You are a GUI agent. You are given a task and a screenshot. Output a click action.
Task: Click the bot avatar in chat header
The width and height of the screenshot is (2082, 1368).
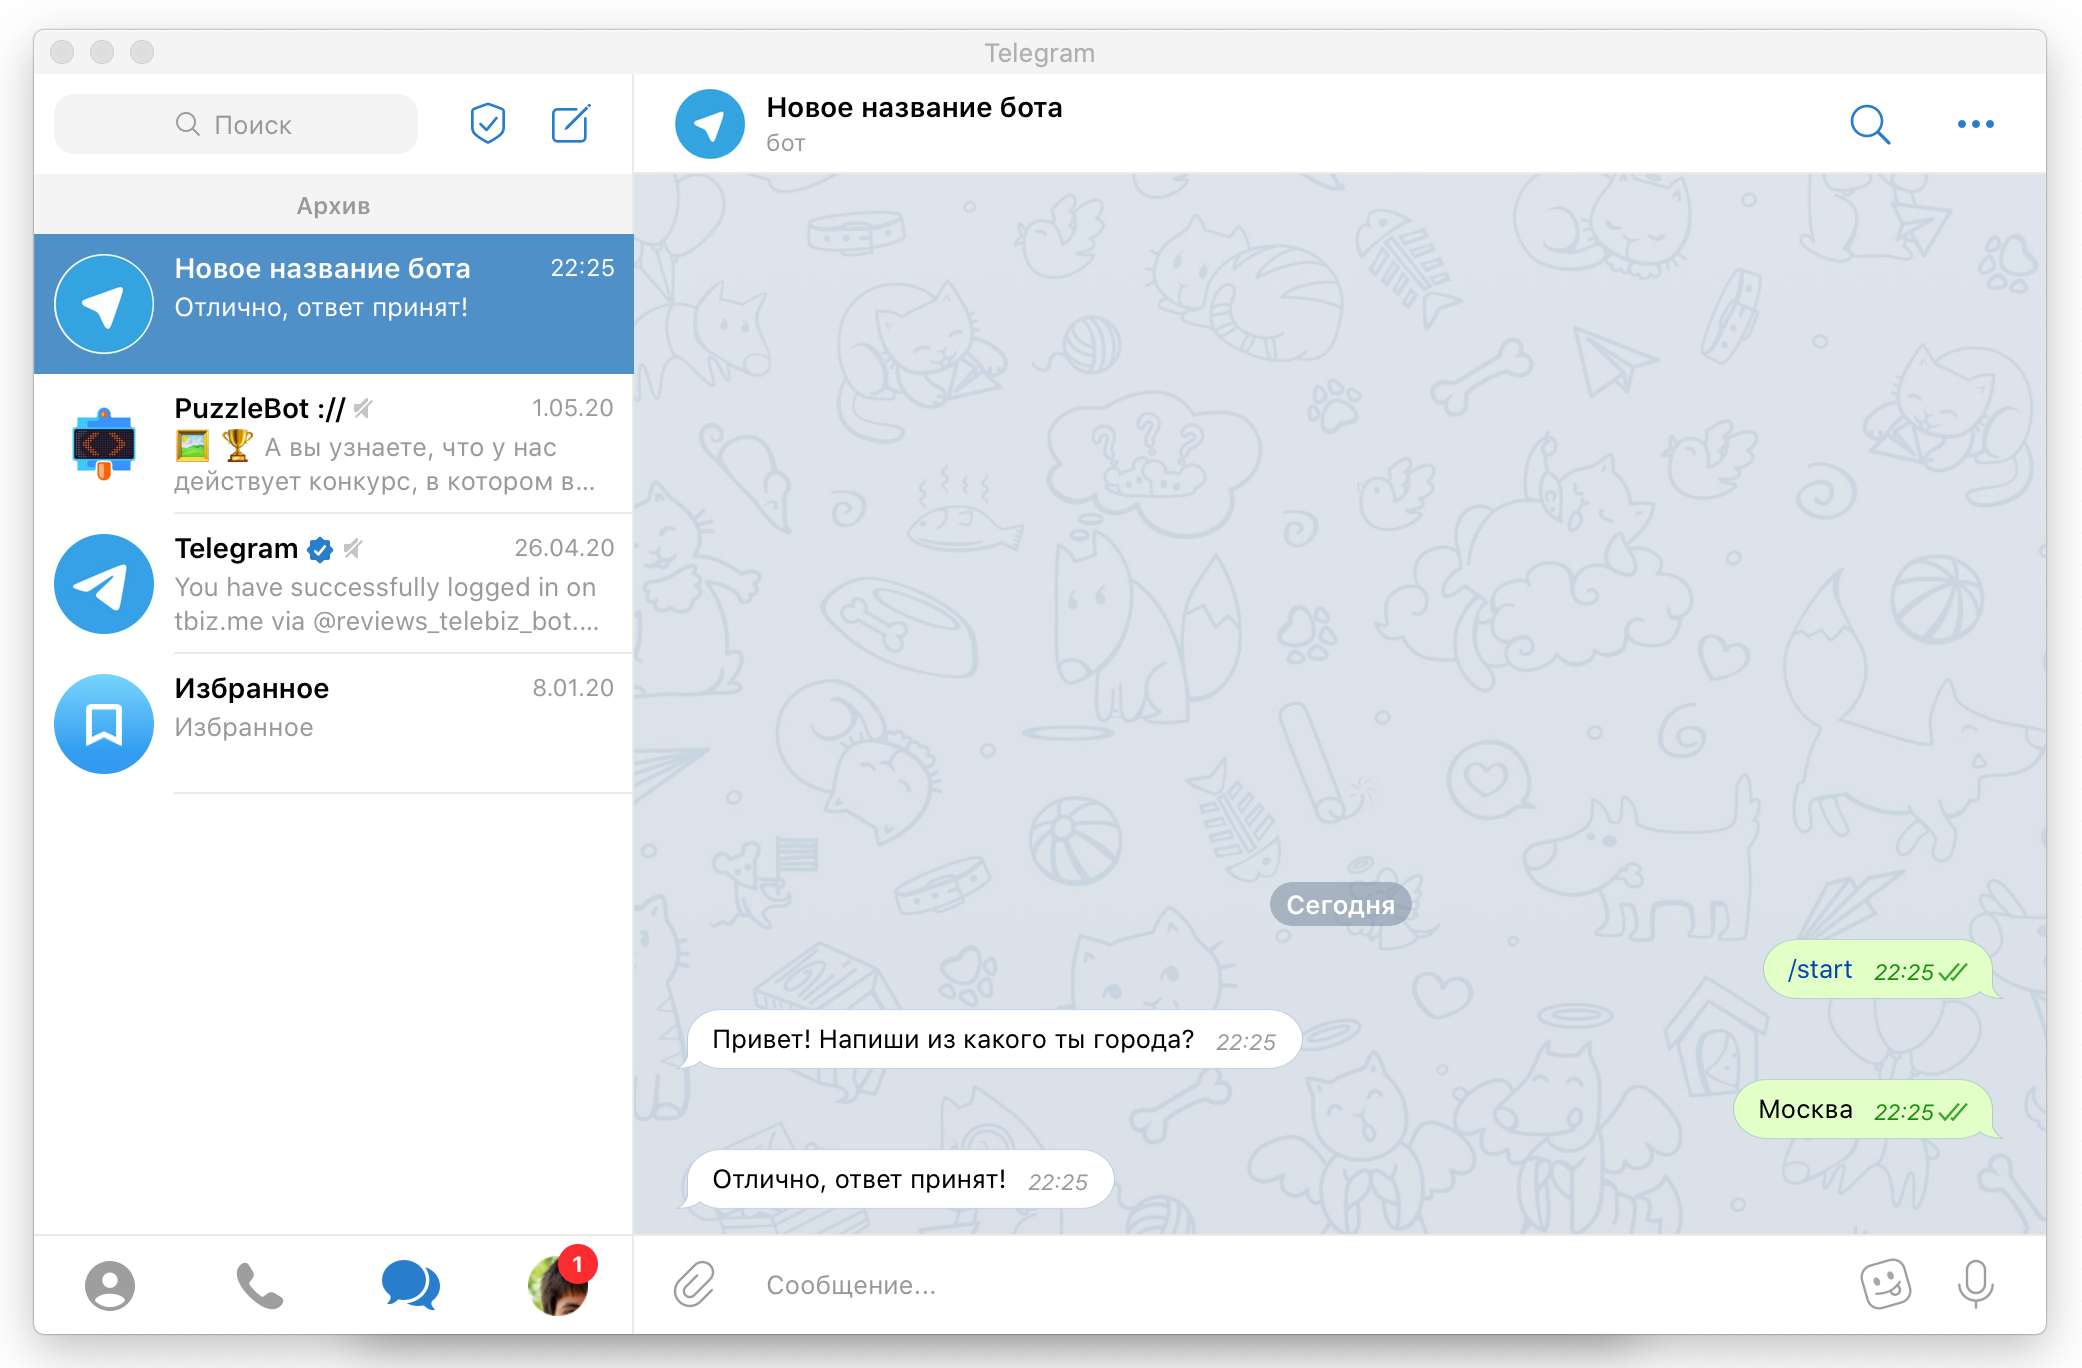coord(709,124)
